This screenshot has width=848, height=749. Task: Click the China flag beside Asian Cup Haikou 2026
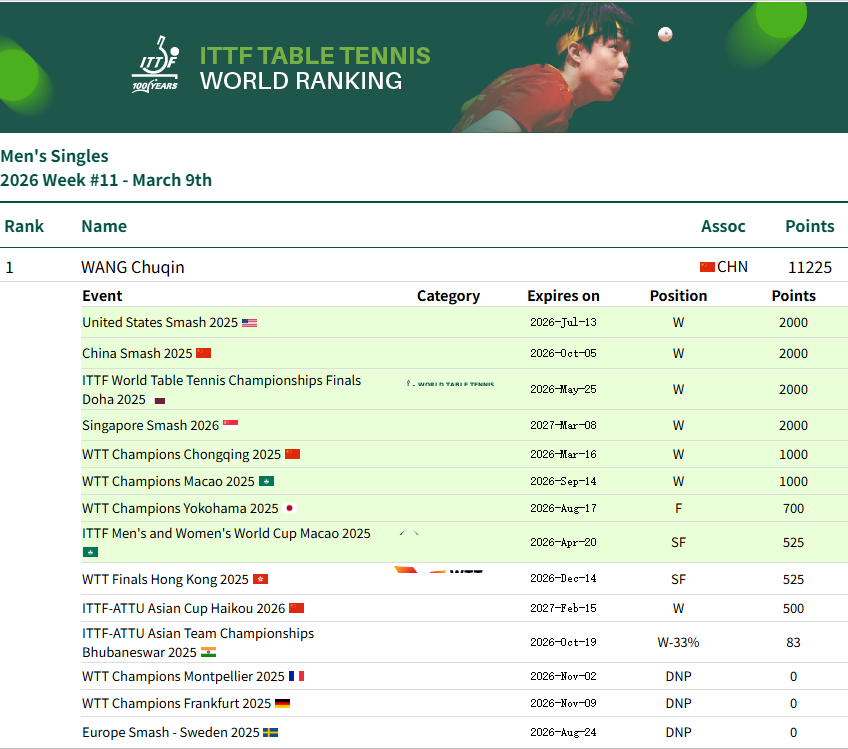[296, 608]
